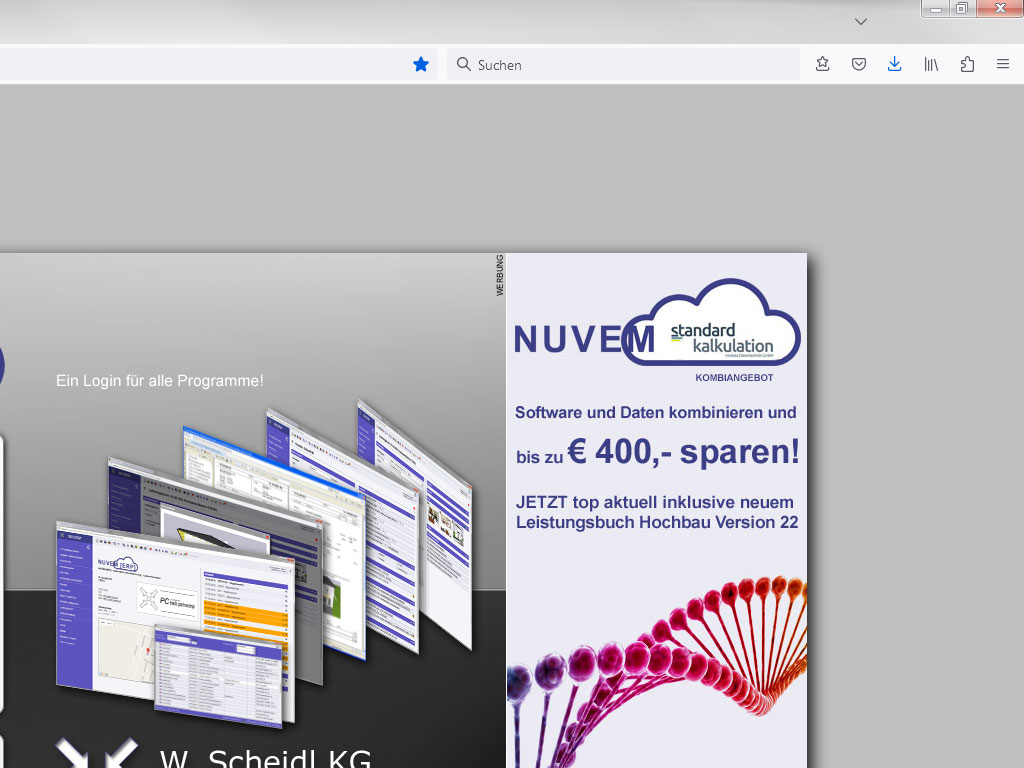Open the Pocket save icon
Viewport: 1024px width, 768px height.
click(859, 64)
